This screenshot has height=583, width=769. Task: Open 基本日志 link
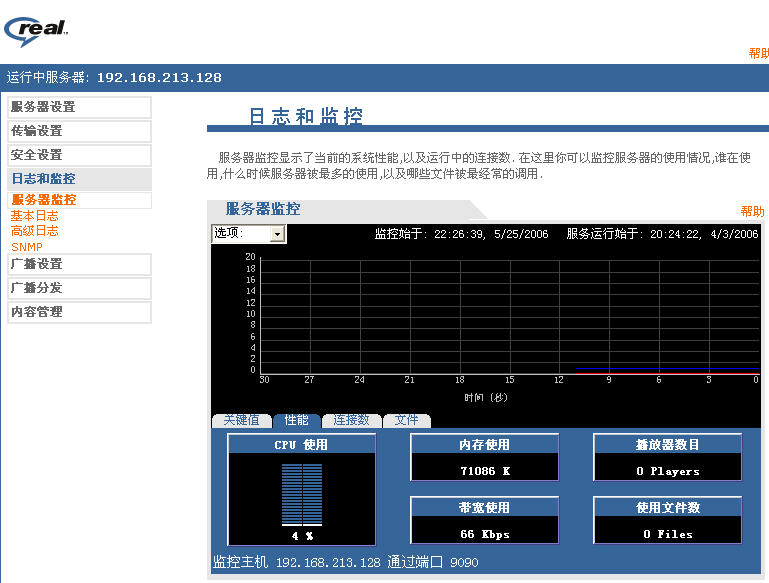(x=34, y=216)
